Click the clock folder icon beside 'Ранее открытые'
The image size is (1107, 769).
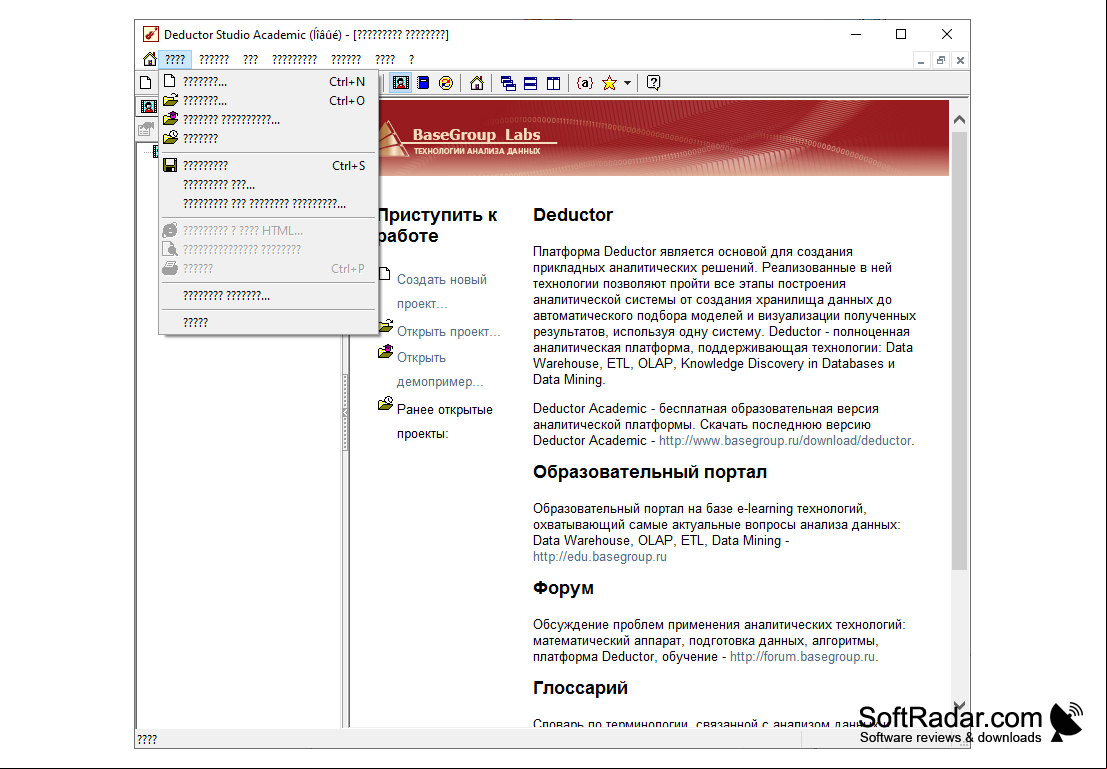click(x=385, y=403)
